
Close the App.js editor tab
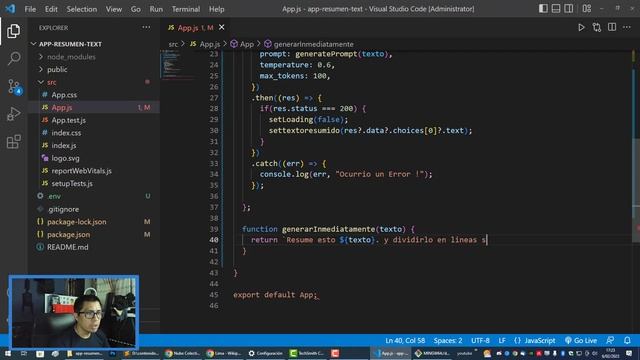222,27
